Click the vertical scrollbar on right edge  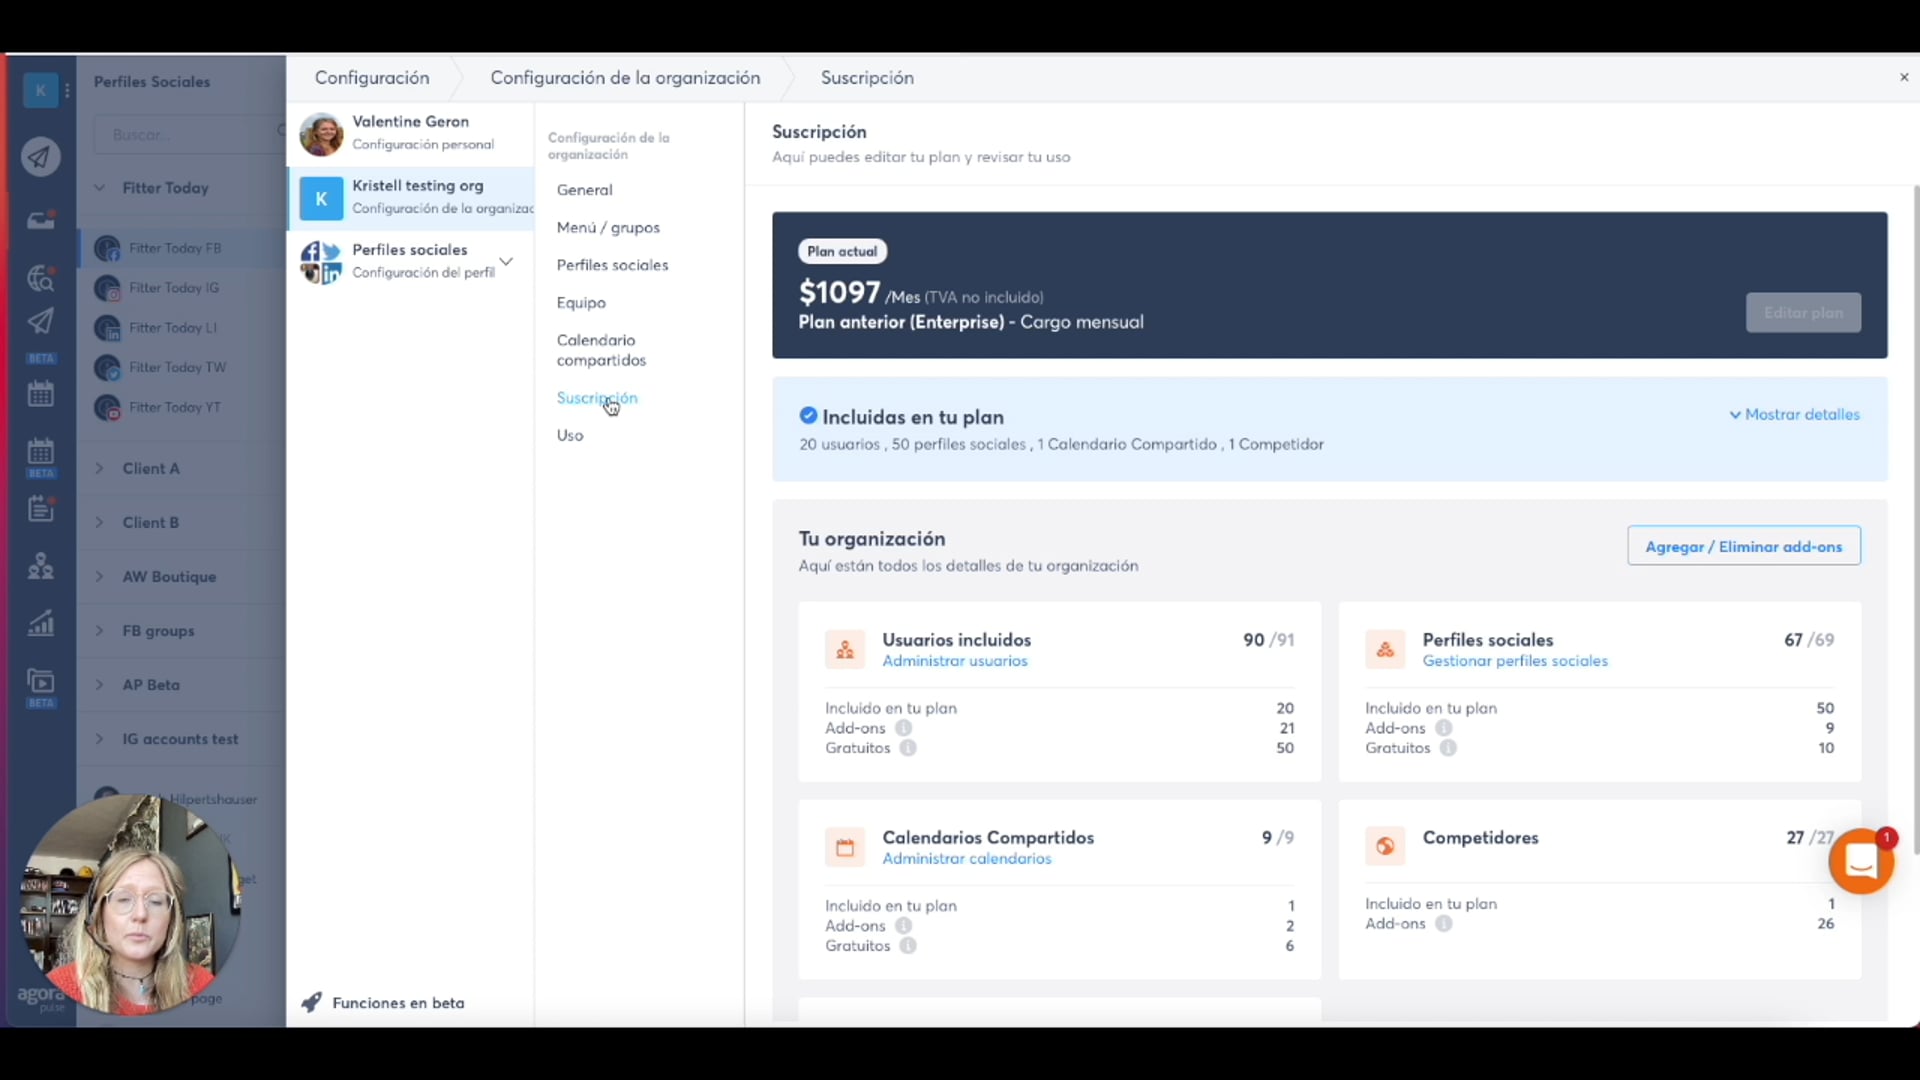[x=1915, y=520]
